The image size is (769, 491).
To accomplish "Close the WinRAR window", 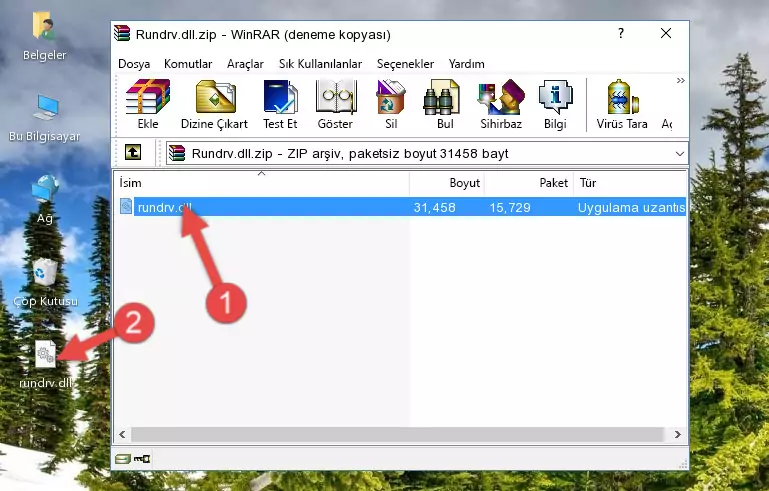I will 666,33.
